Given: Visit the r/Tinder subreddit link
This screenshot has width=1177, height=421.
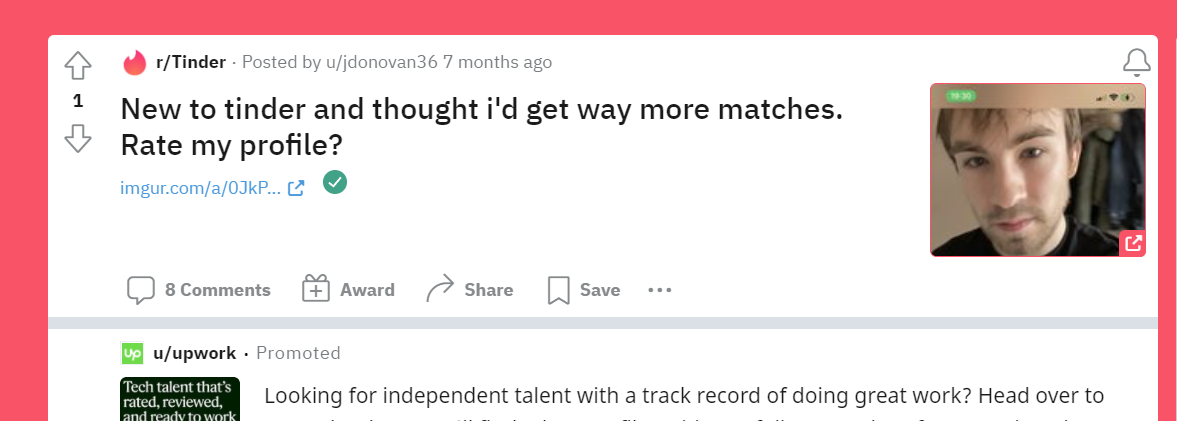Looking at the screenshot, I should (x=190, y=62).
